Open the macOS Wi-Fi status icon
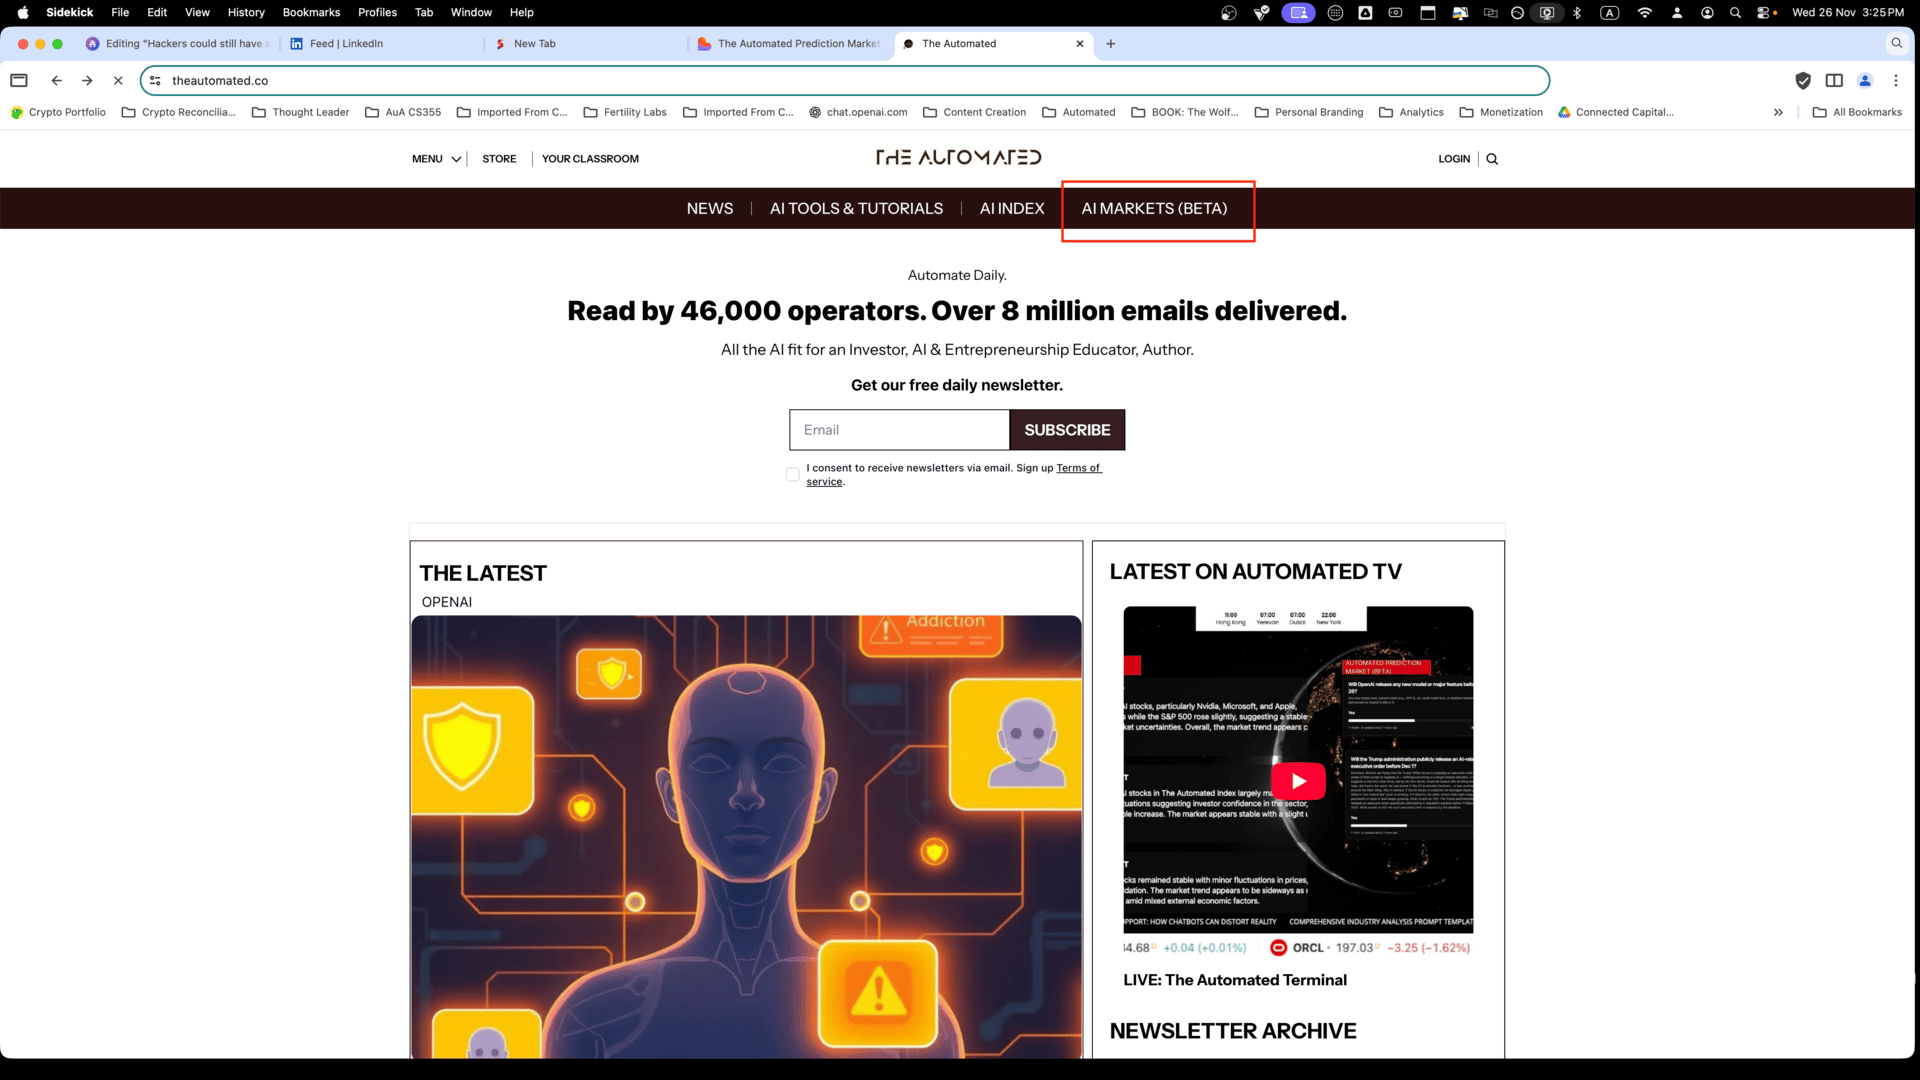 point(1645,13)
